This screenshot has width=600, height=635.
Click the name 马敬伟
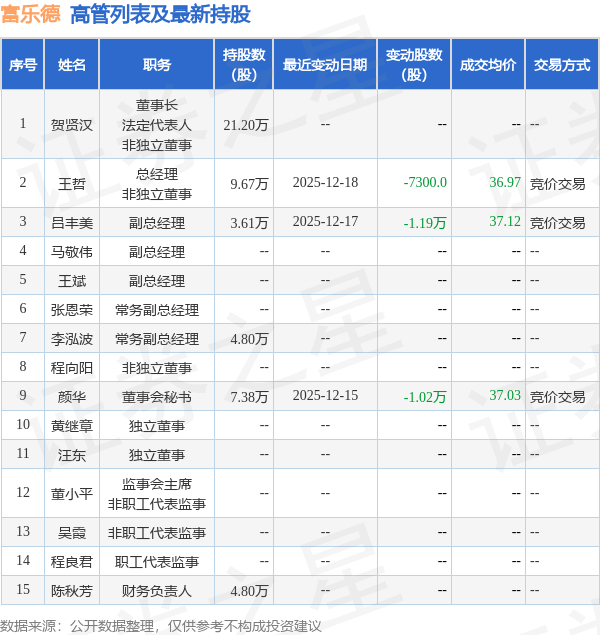pos(72,252)
